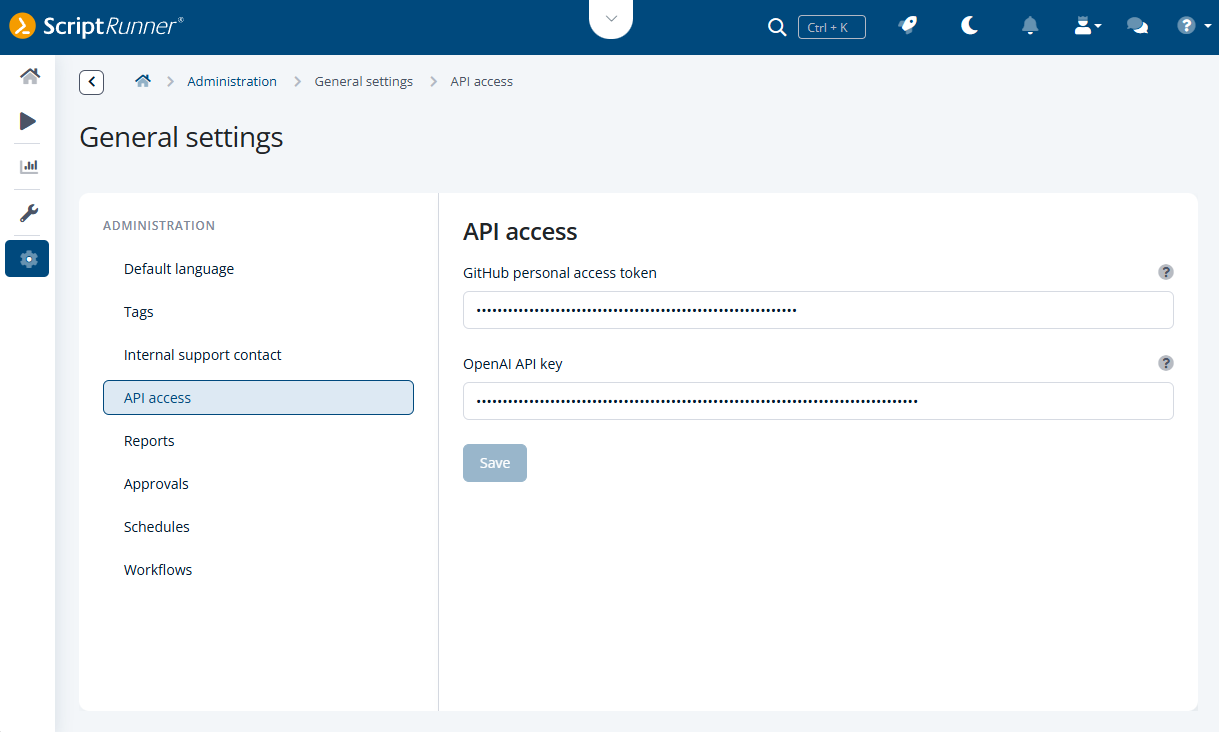
Task: Click the API access panel heading
Action: (x=520, y=232)
